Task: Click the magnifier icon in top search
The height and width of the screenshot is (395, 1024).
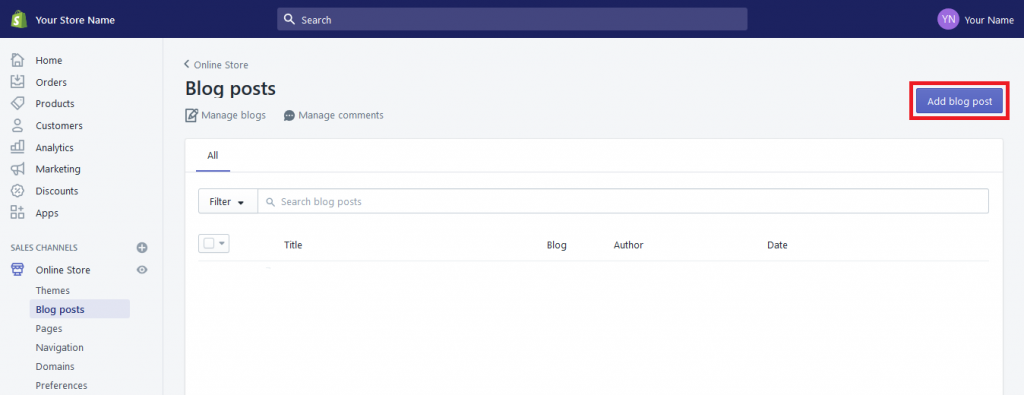Action: pyautogui.click(x=290, y=20)
